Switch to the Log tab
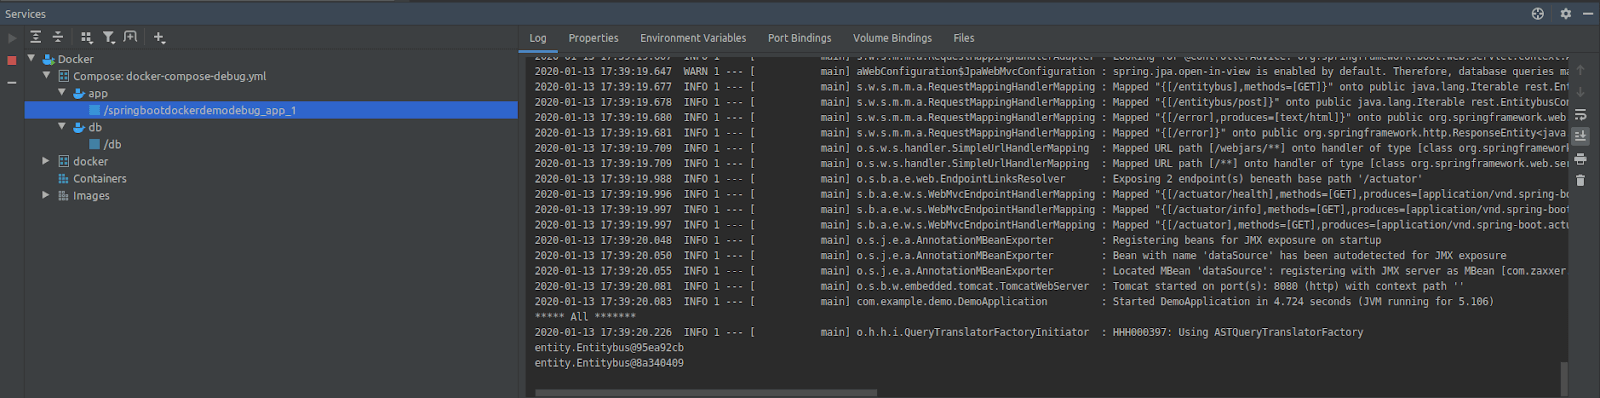Screen dimensions: 1600x398 pyautogui.click(x=538, y=38)
